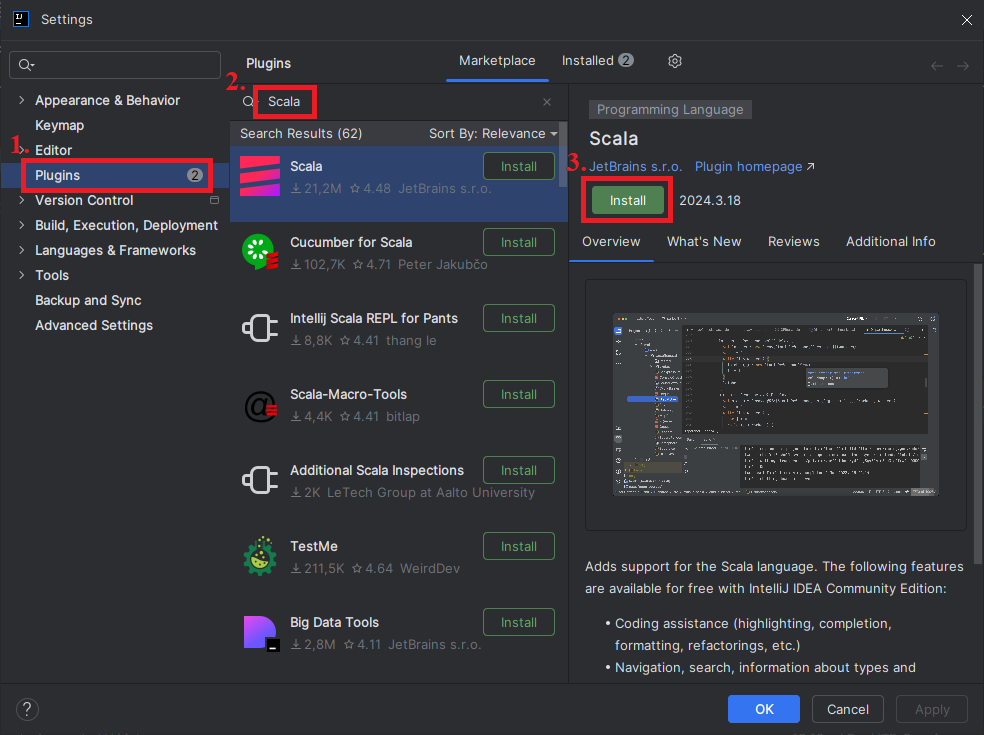Install the Scala-Macro-Tools plugin
Viewport: 984px width, 735px height.
tap(518, 394)
